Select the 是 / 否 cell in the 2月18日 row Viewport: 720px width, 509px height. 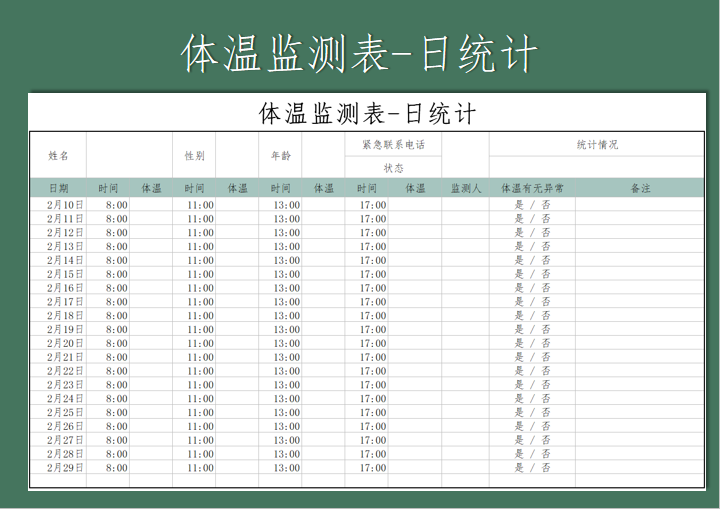(x=533, y=315)
